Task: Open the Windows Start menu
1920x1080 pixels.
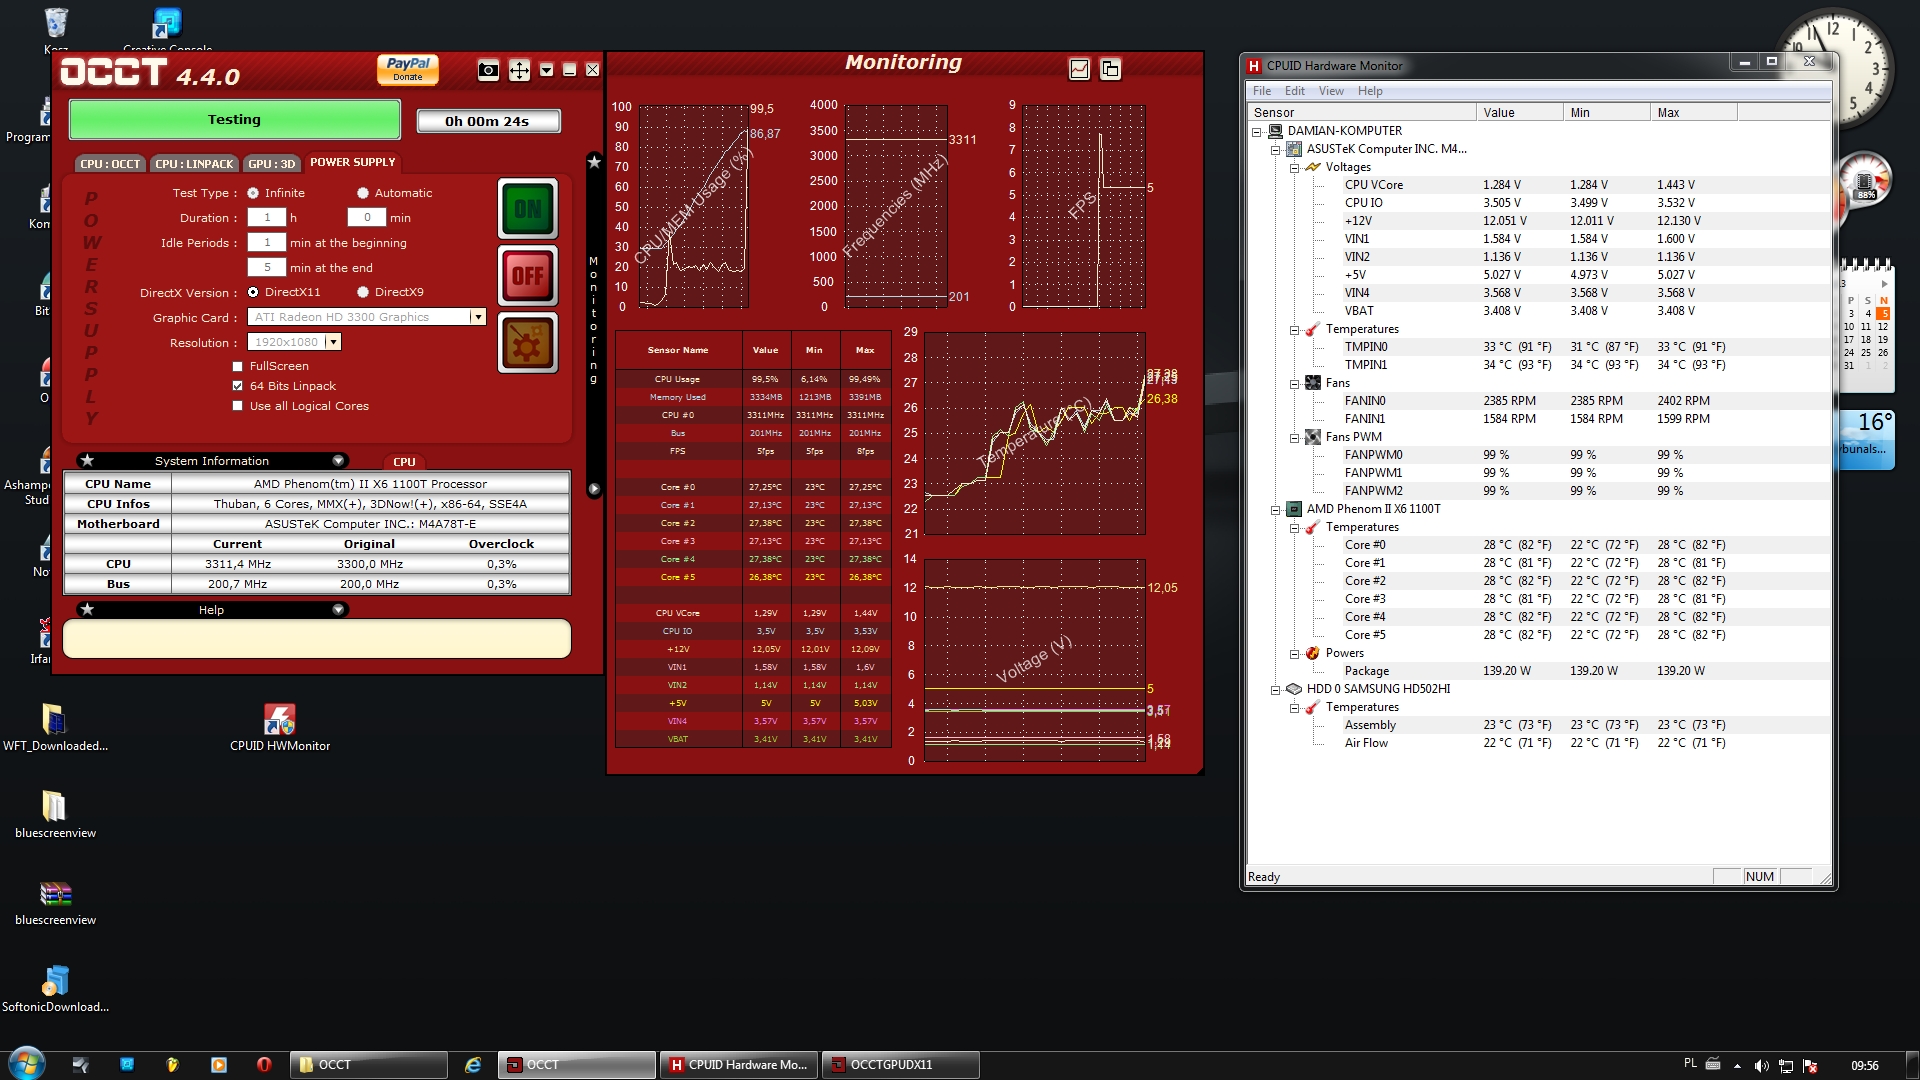Action: click(26, 1064)
